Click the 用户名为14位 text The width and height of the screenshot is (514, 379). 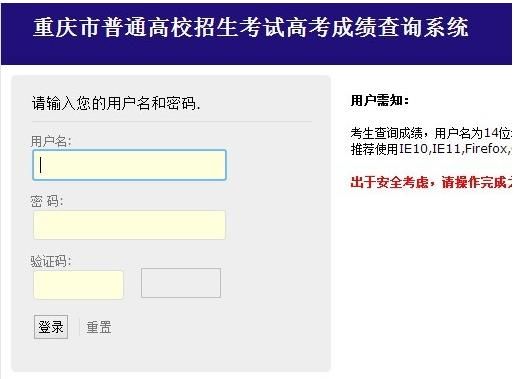[473, 133]
